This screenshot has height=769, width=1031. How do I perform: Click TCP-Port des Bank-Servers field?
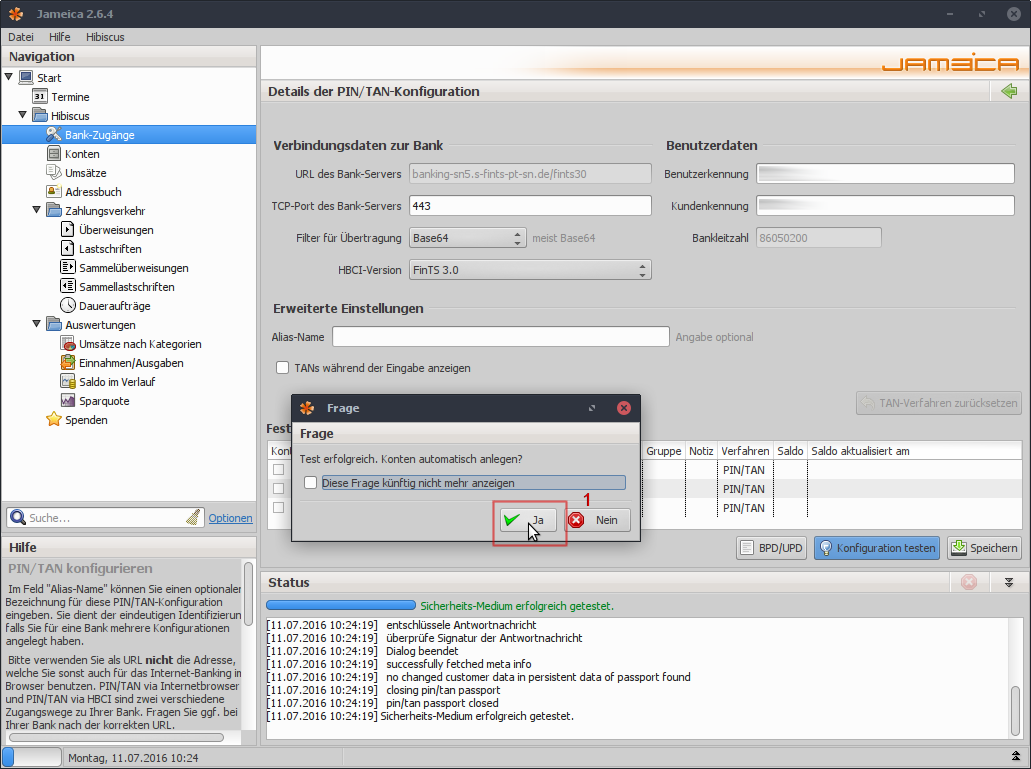[530, 206]
